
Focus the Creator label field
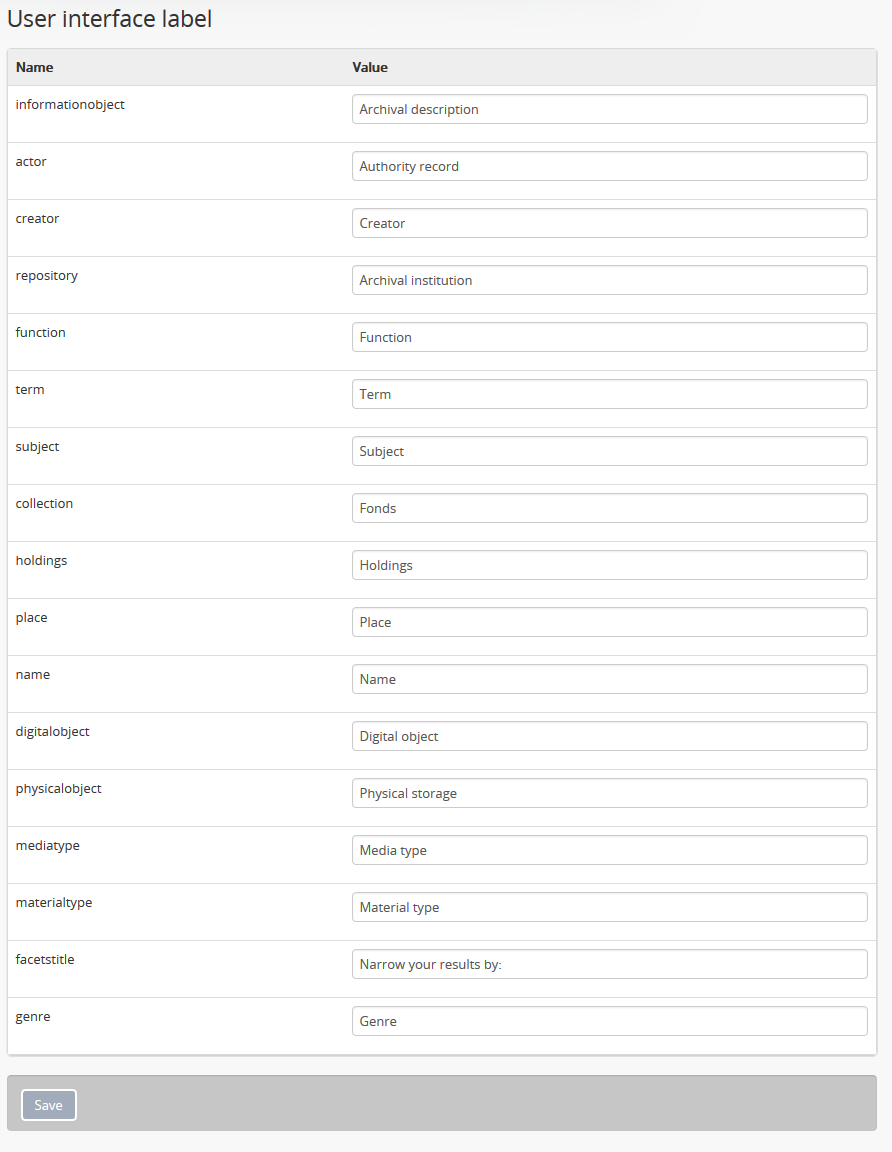click(609, 223)
